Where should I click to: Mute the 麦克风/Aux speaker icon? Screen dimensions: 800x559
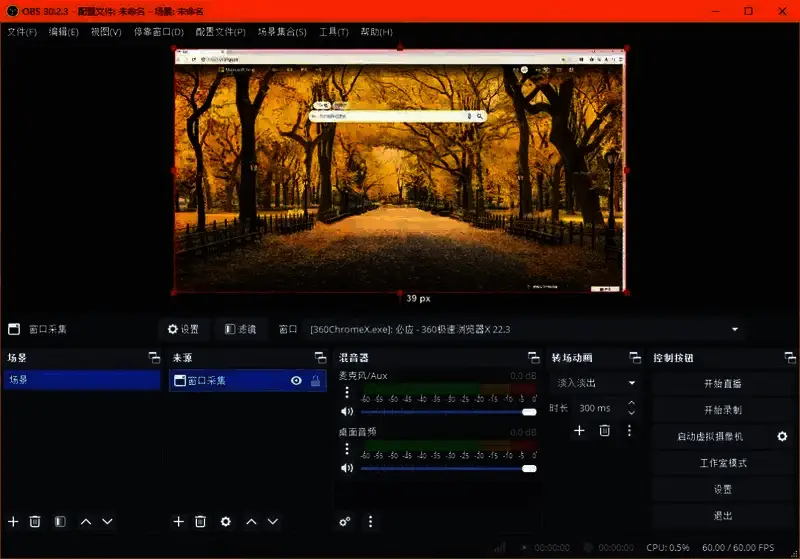[x=347, y=411]
